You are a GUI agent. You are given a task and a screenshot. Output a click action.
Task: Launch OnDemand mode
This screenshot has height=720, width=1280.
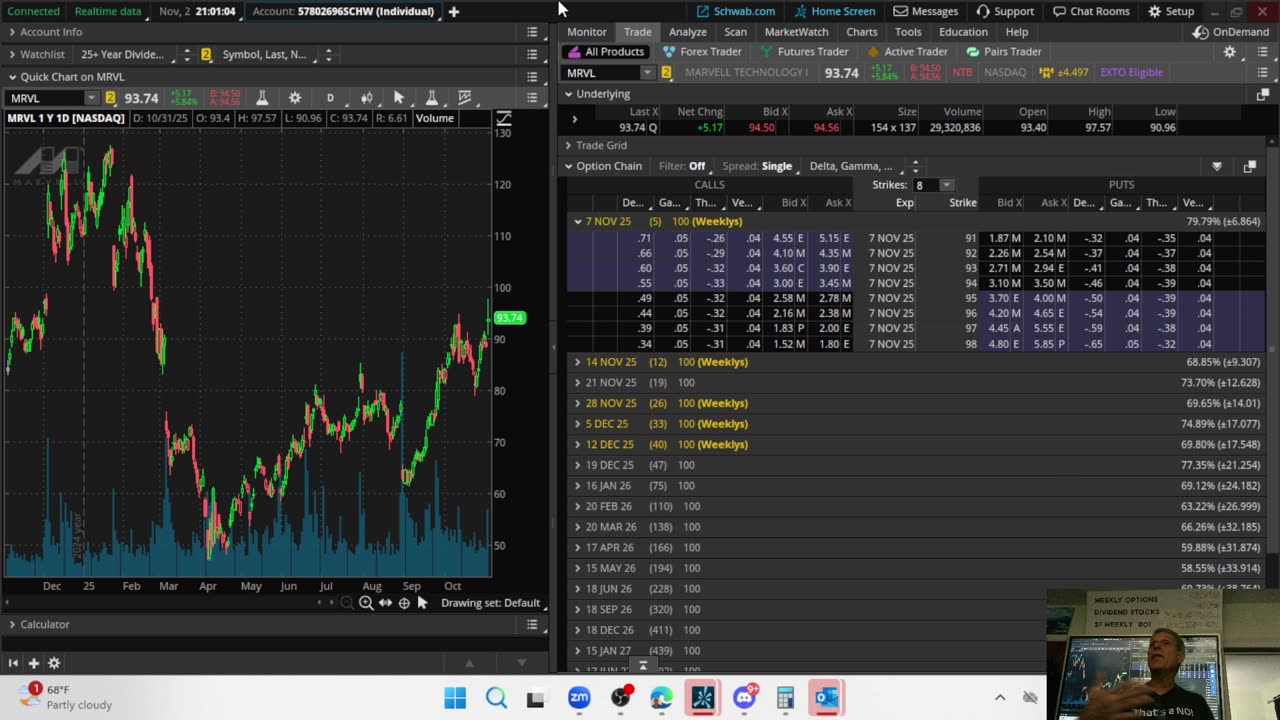[1231, 32]
